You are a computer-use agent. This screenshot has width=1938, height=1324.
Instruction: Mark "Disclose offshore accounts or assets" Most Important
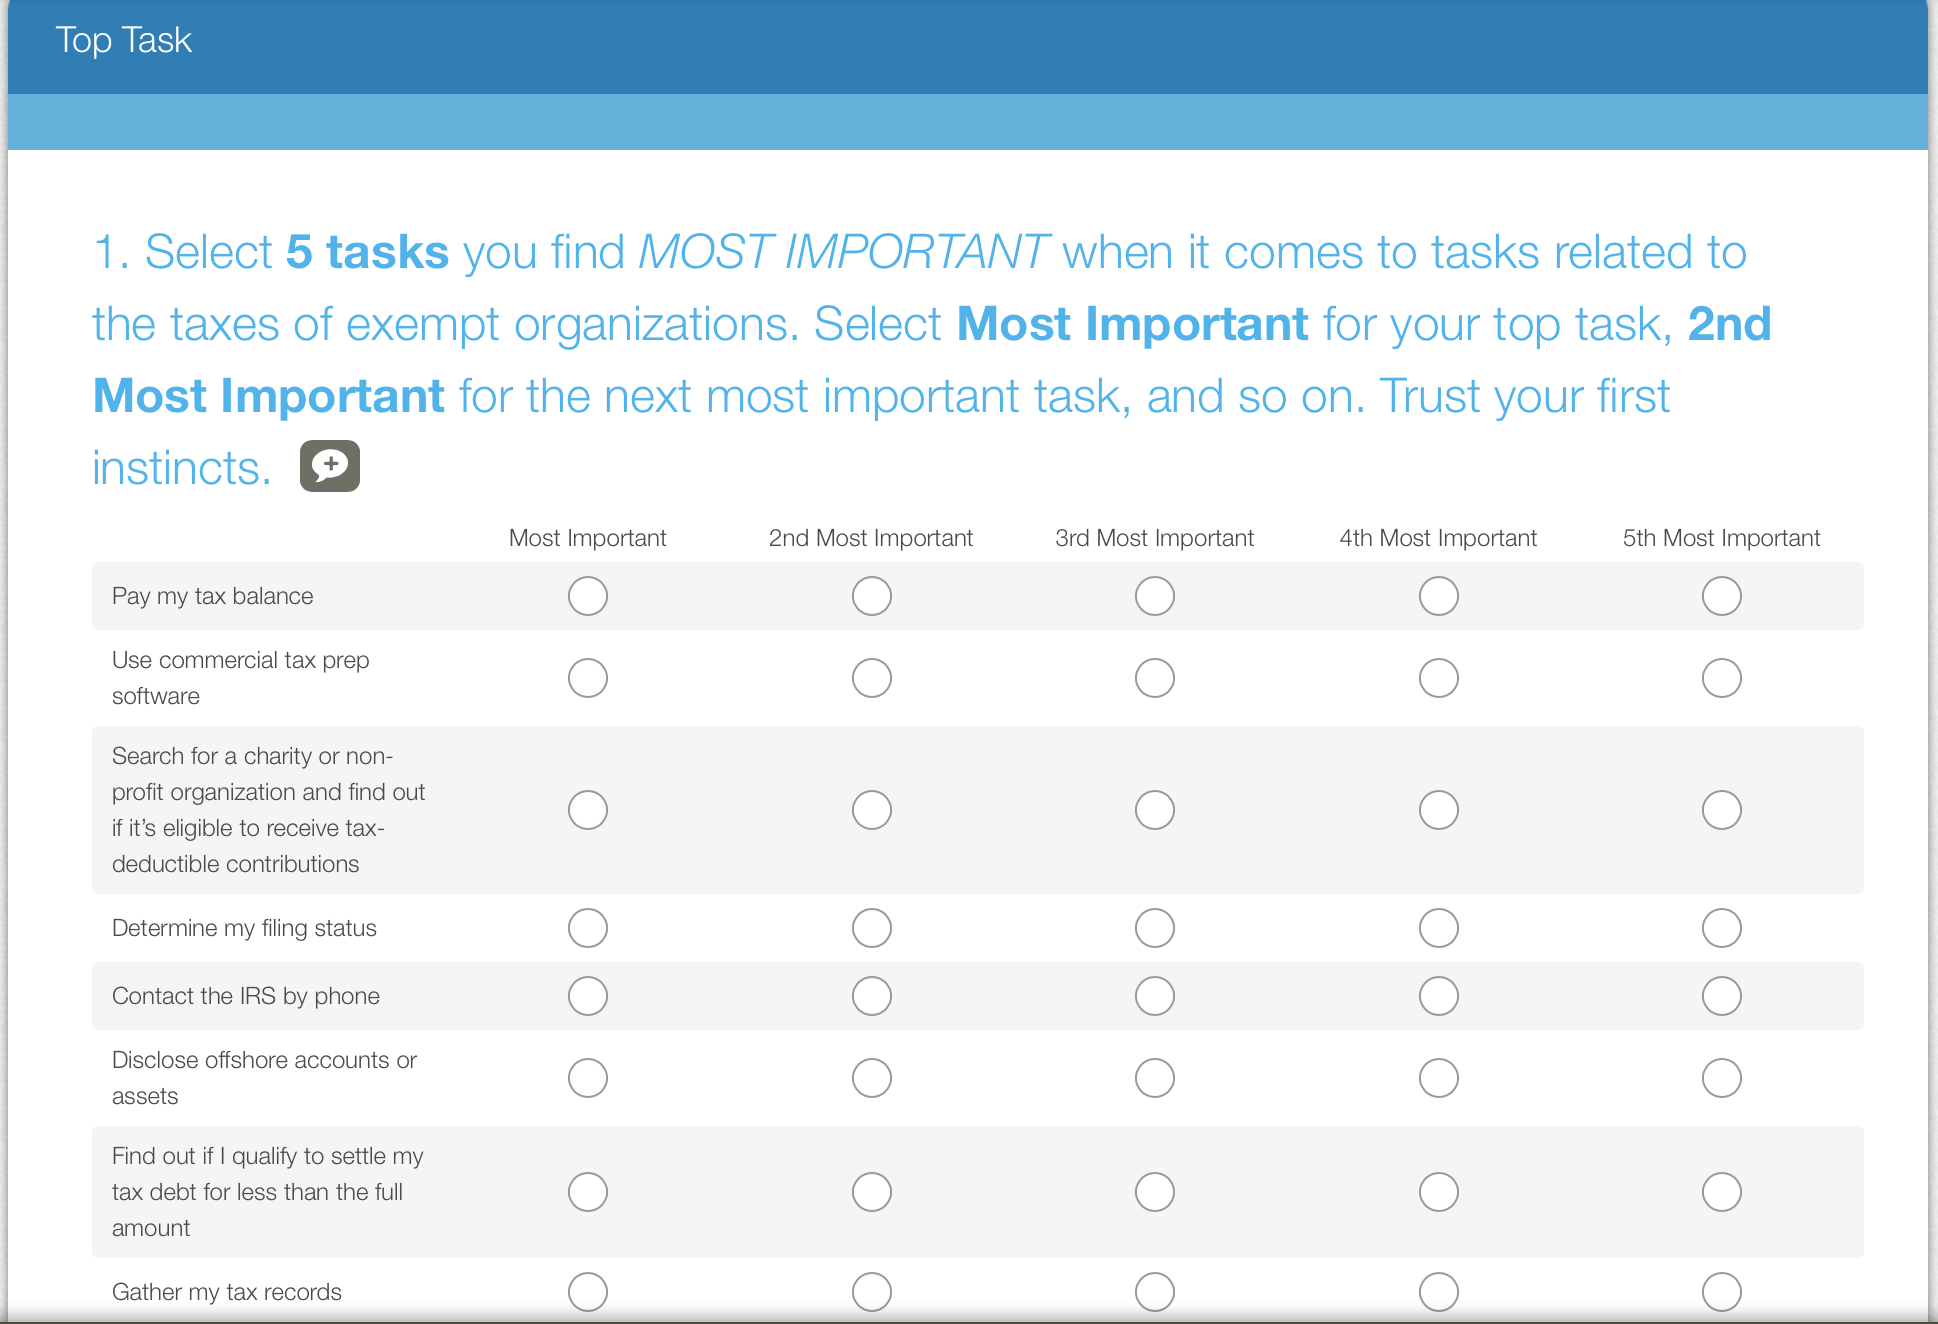tap(588, 1078)
